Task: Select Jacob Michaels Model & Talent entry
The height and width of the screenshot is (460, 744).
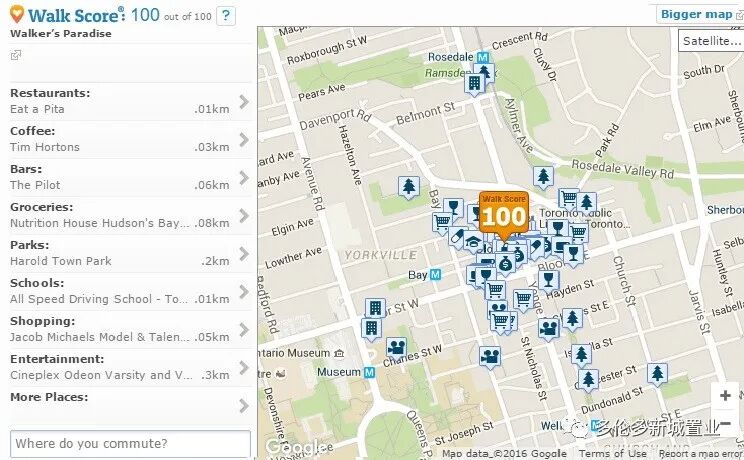Action: [100, 337]
